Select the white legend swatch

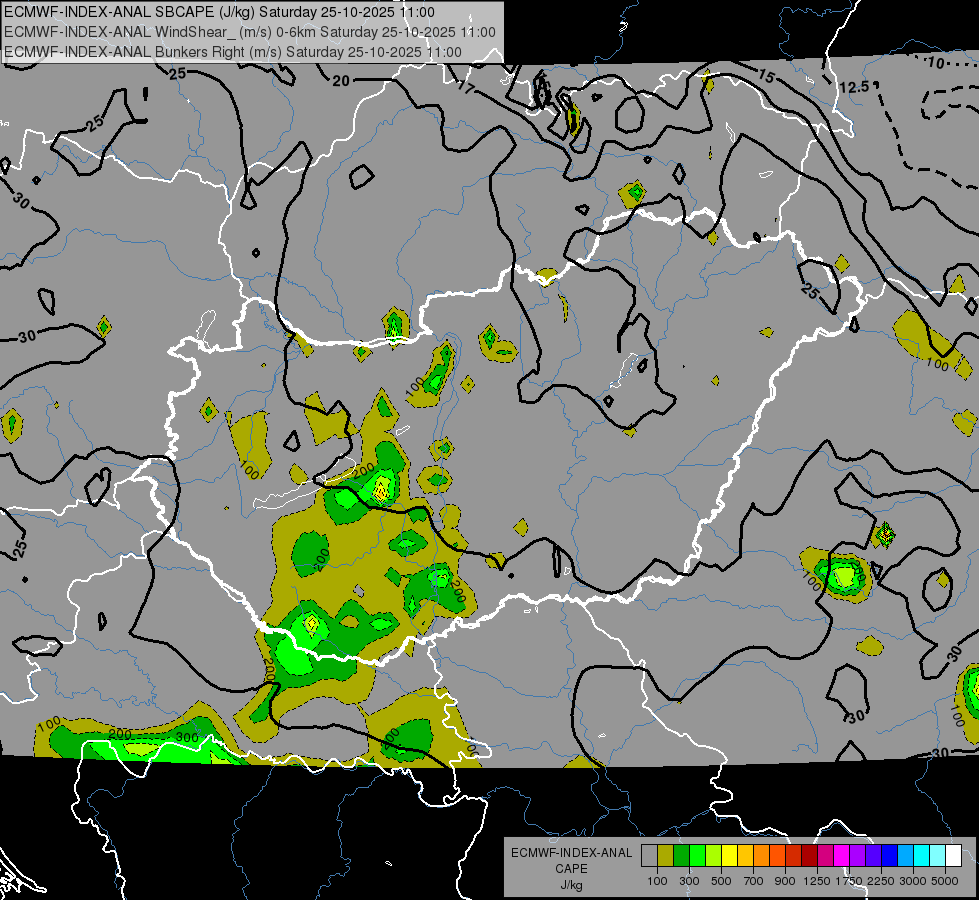pos(953,856)
